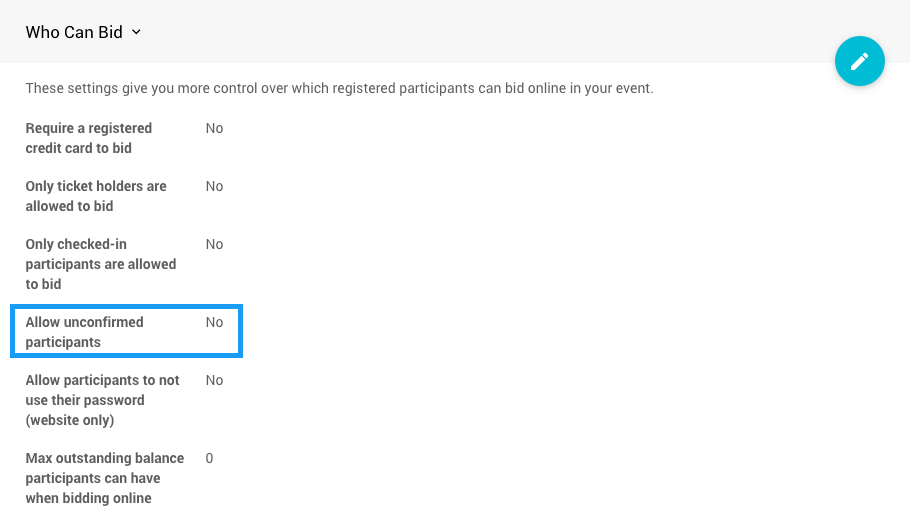Select Only checked-in participants are allowed label
The image size is (910, 531).
(x=100, y=264)
